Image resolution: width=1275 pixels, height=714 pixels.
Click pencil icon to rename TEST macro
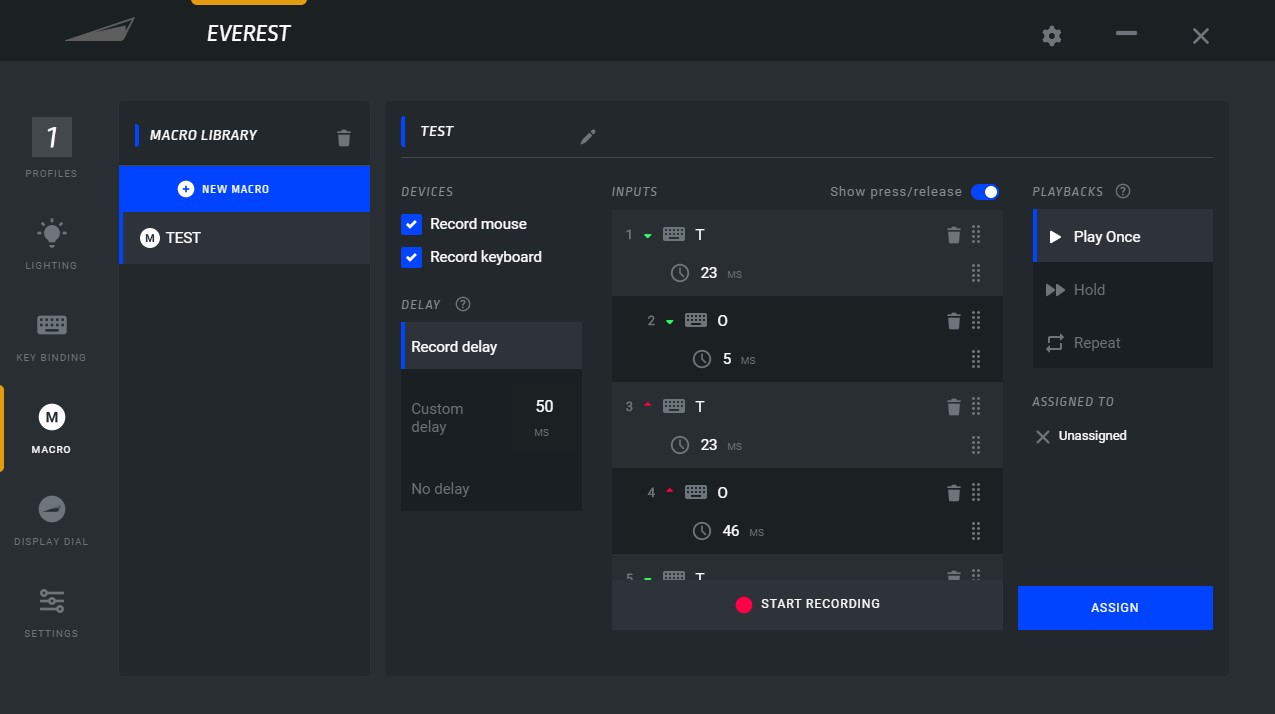[588, 137]
